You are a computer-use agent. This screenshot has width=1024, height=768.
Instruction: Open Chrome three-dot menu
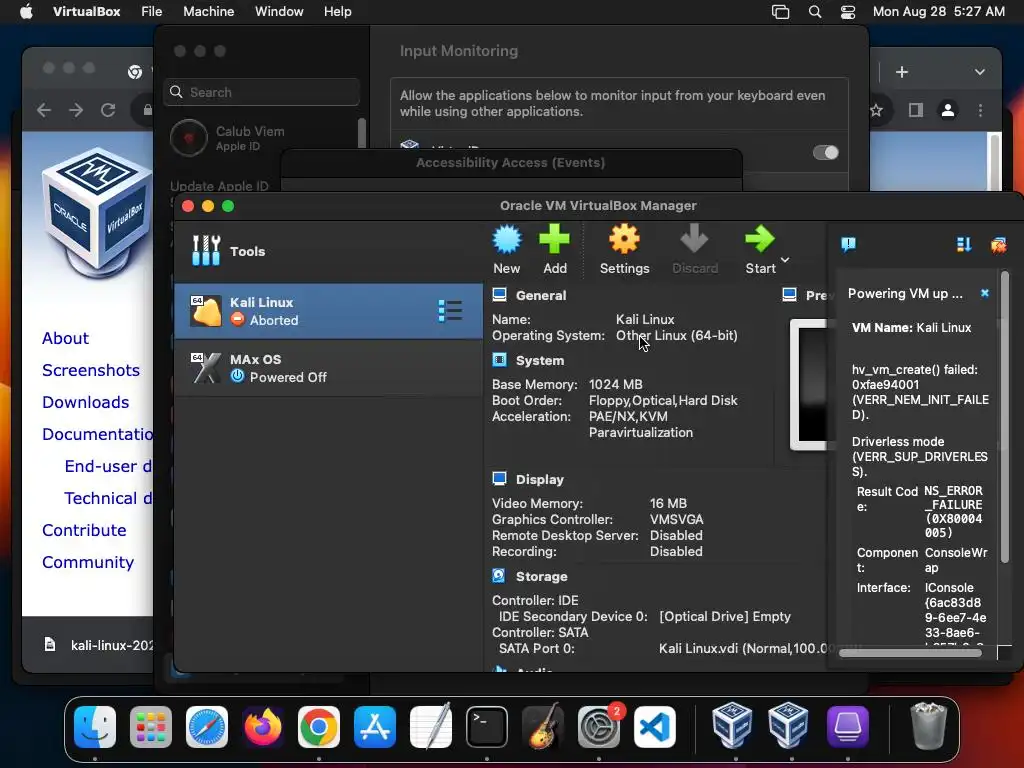[x=980, y=110]
